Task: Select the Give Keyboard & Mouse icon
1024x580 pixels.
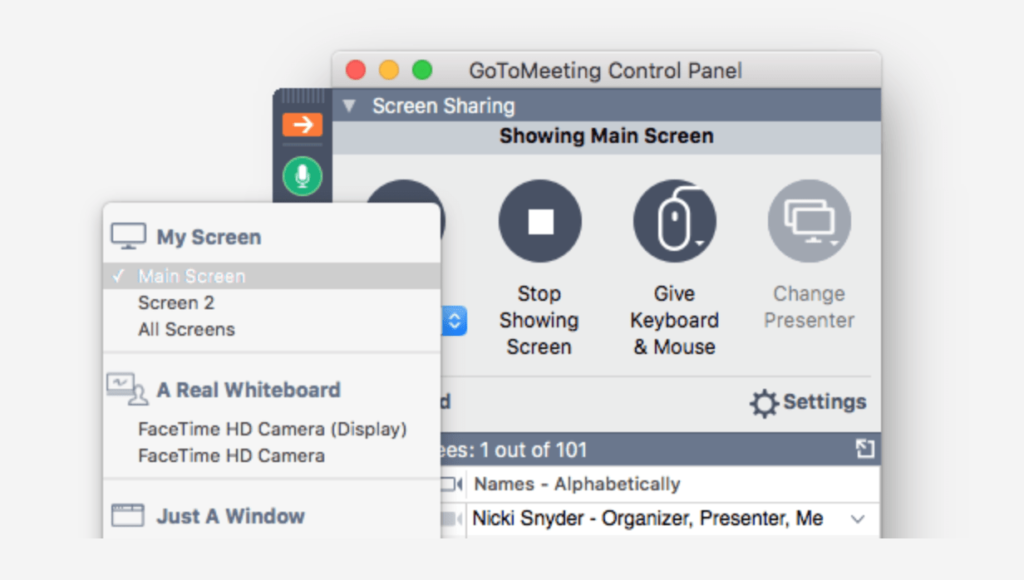Action: (674, 221)
